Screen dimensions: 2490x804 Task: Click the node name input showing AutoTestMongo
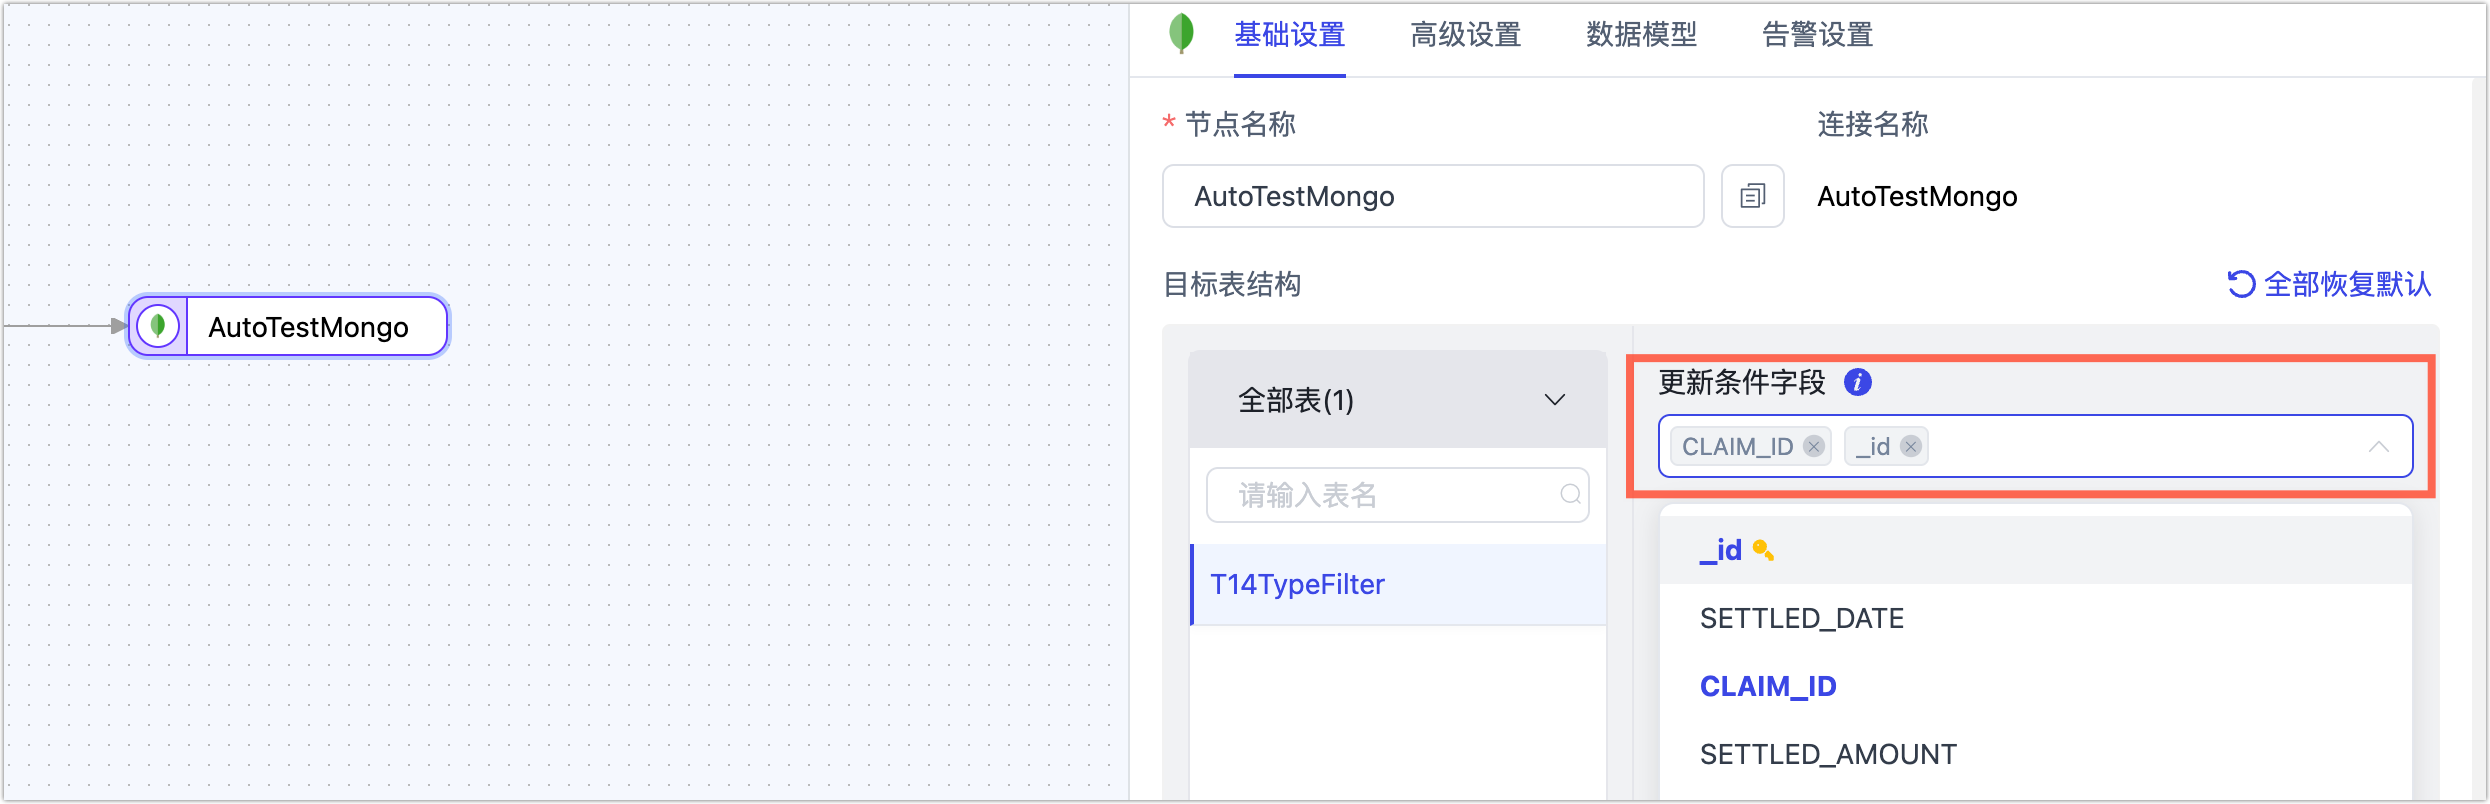(1432, 196)
